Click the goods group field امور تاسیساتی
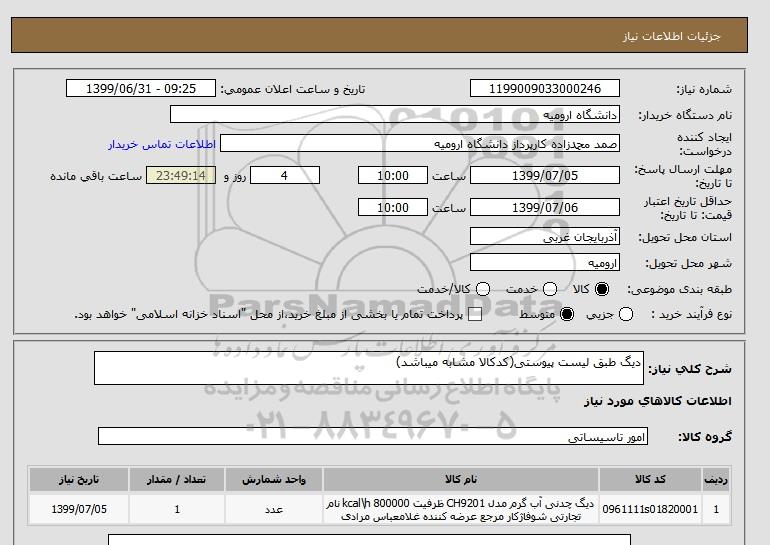The image size is (770, 545). [373, 436]
